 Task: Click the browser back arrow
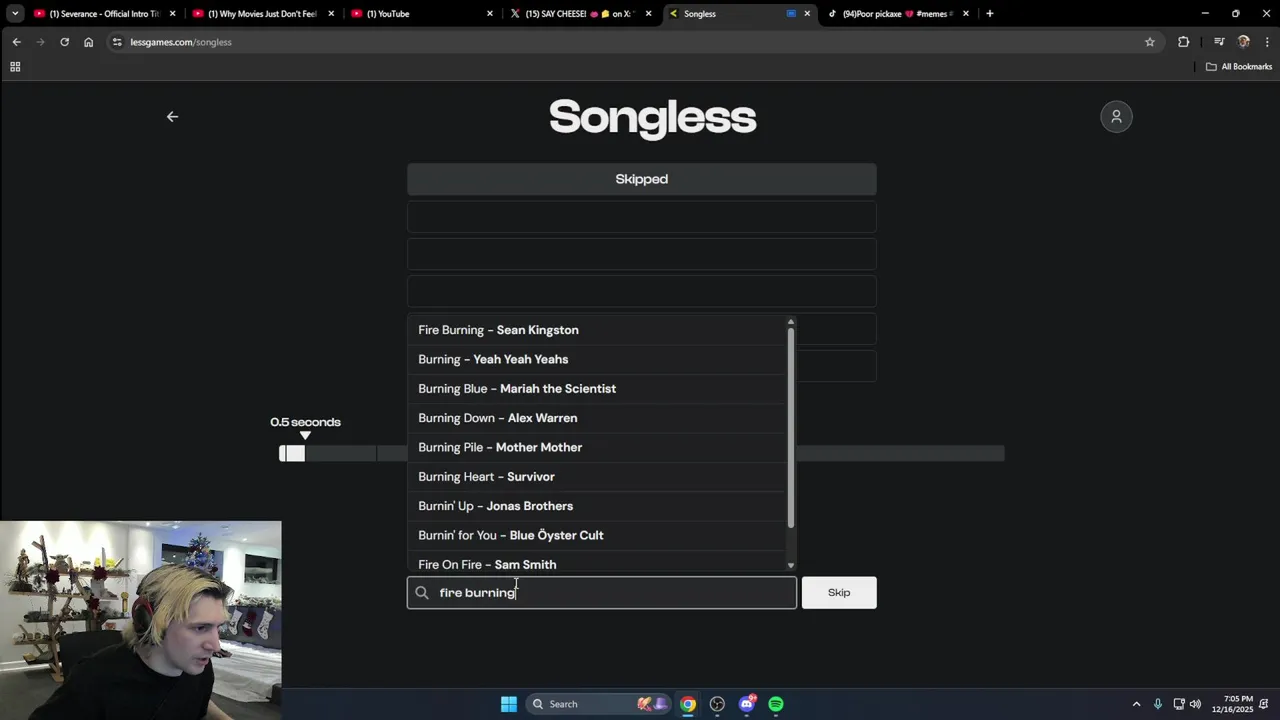point(16,42)
